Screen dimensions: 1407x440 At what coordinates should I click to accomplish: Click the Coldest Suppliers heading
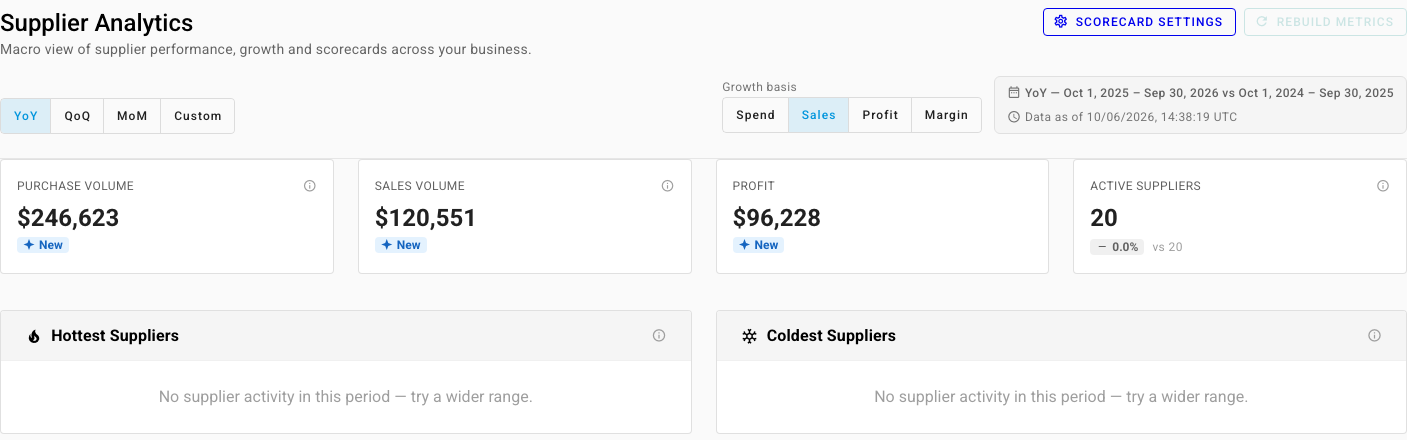[831, 336]
